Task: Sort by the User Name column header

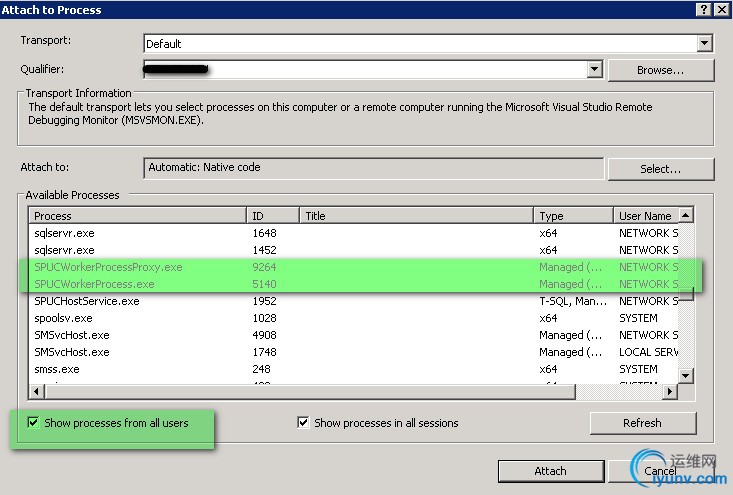Action: 646,216
